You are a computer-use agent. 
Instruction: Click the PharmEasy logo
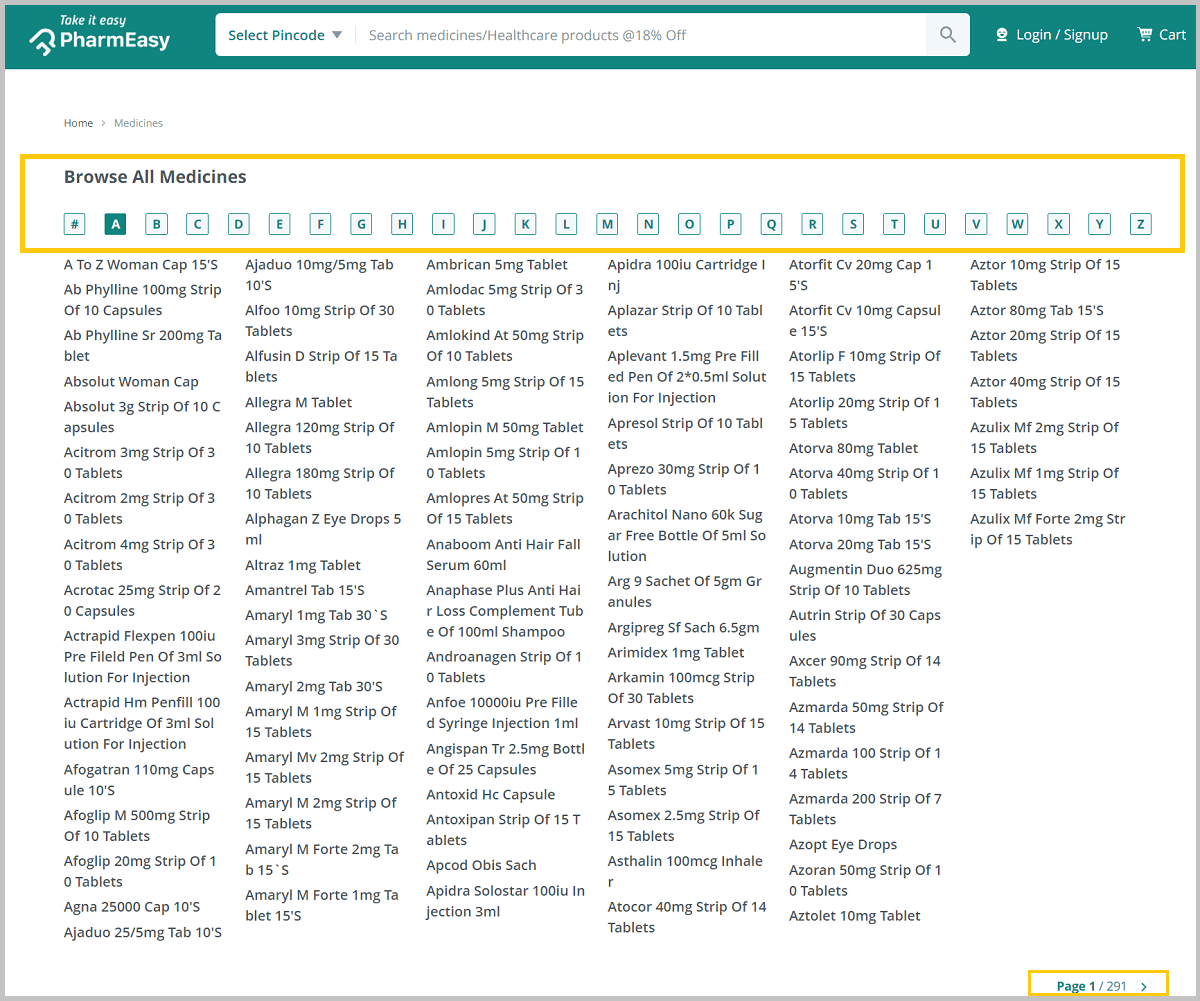tap(100, 34)
